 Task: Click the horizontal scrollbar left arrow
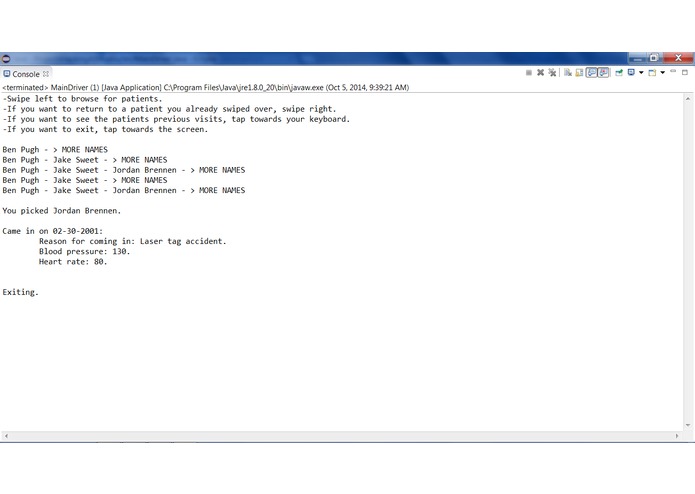[x=6, y=436]
